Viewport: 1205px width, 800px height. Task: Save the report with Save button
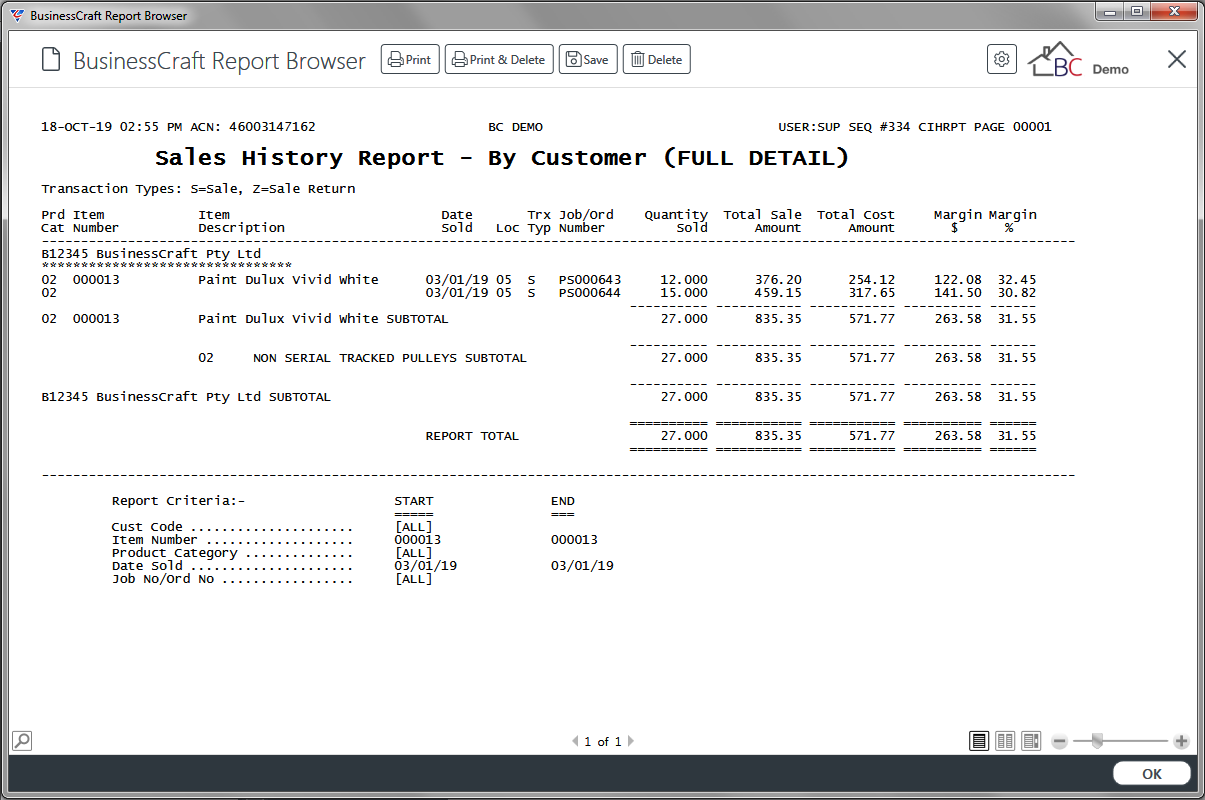[x=588, y=60]
